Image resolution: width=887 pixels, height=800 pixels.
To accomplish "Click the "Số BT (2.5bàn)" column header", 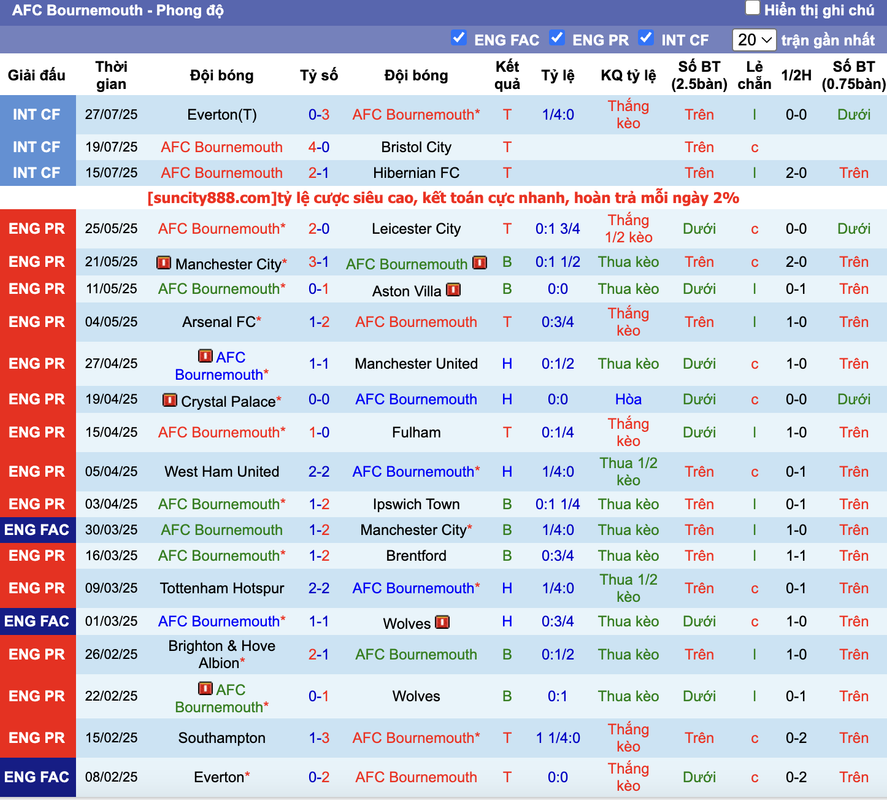I will [699, 75].
